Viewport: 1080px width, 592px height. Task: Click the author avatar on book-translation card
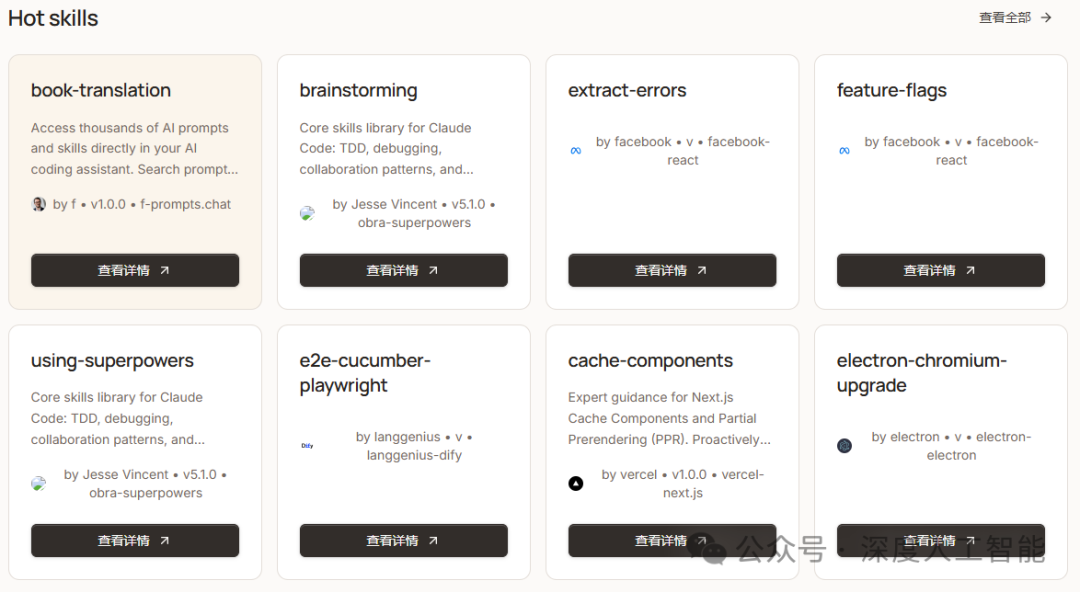tap(39, 204)
